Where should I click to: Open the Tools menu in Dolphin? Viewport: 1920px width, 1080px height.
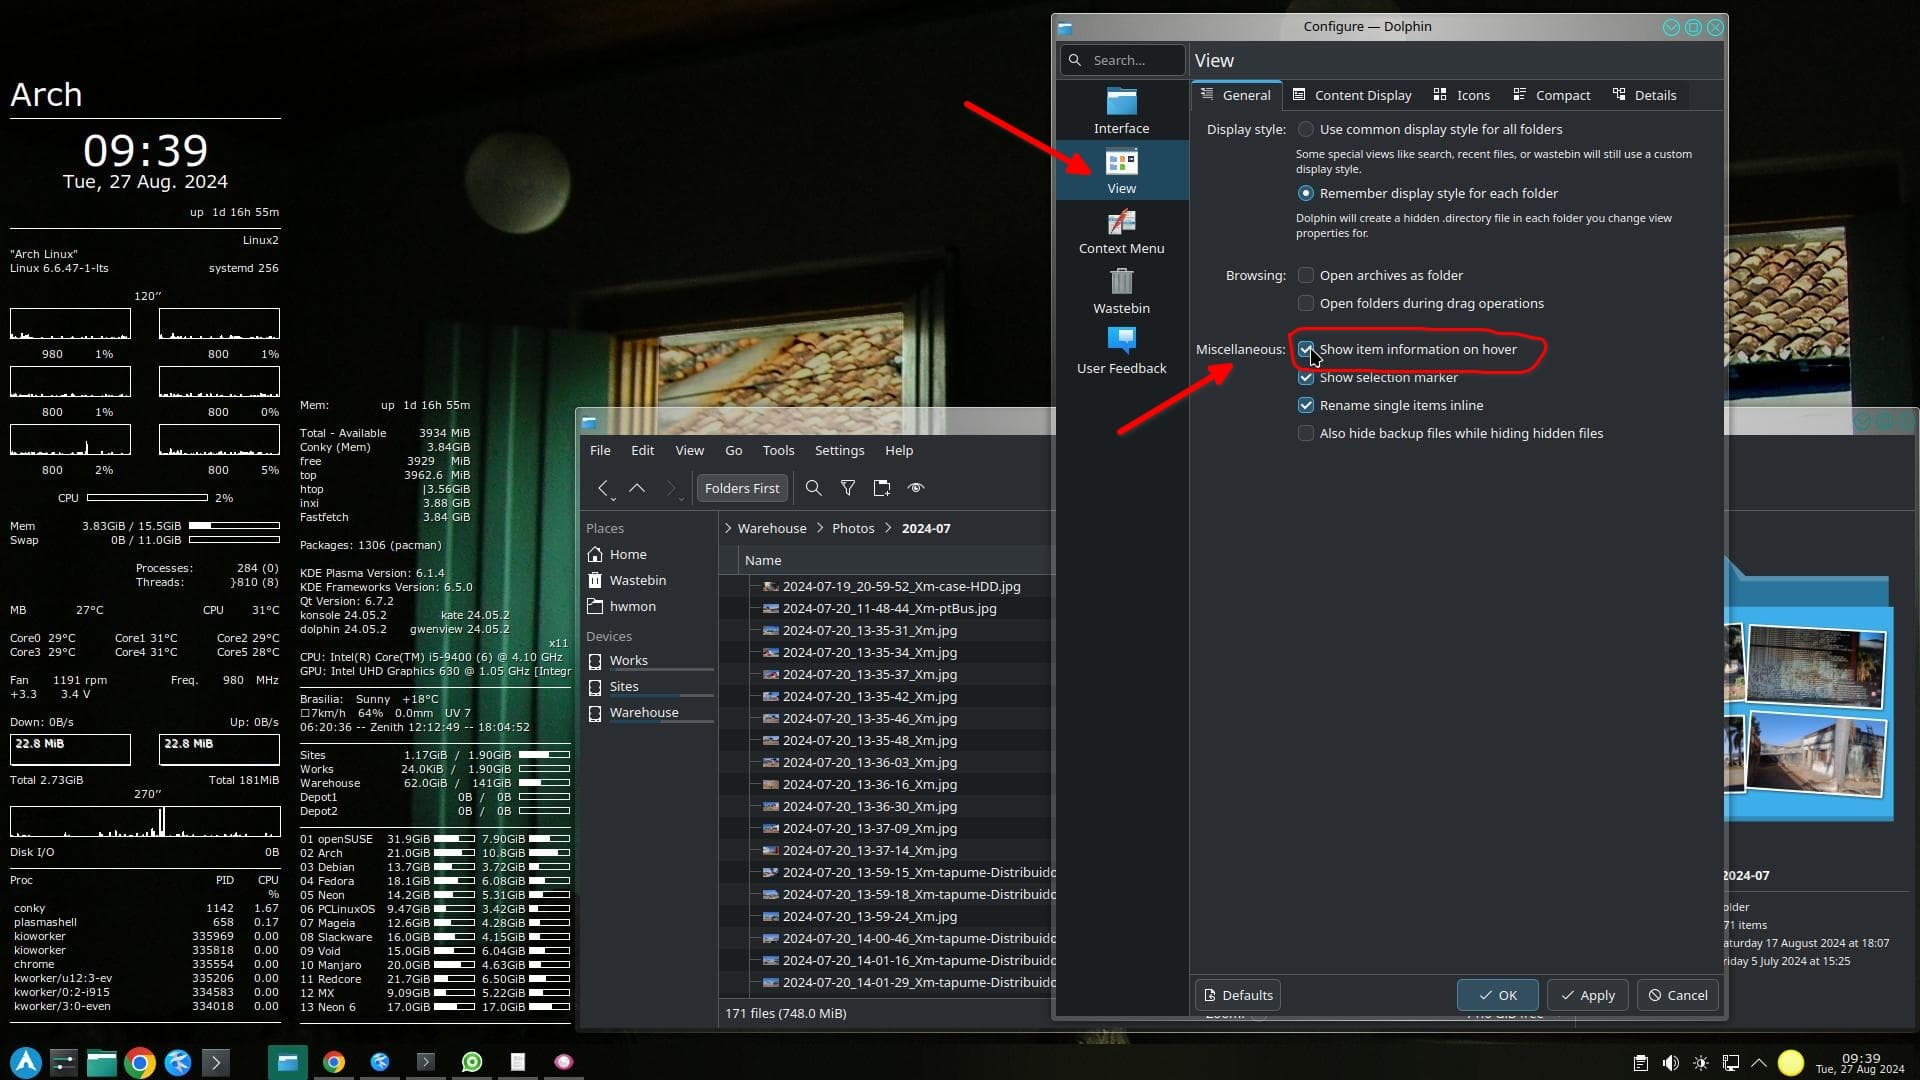tap(778, 450)
